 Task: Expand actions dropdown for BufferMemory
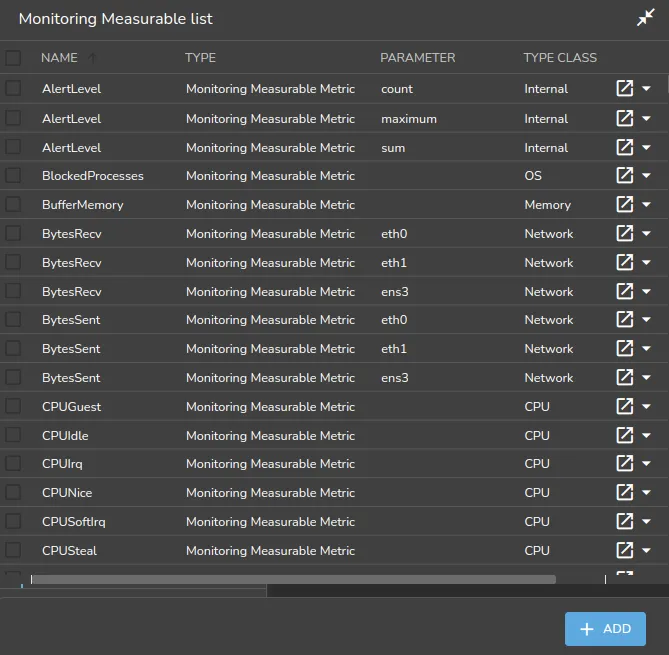(x=646, y=205)
